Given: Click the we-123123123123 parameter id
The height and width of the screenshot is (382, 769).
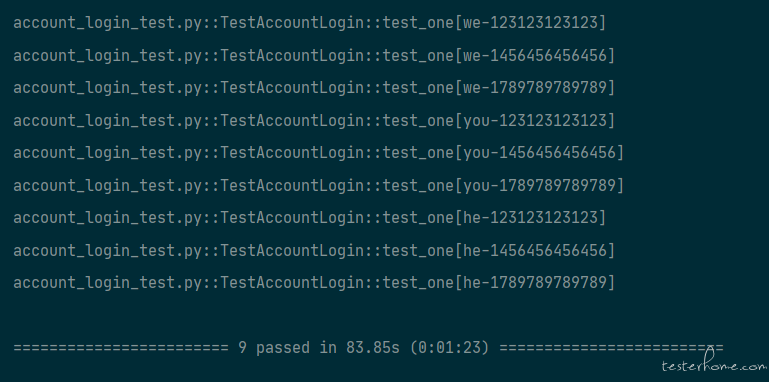Looking at the screenshot, I should click(530, 23).
